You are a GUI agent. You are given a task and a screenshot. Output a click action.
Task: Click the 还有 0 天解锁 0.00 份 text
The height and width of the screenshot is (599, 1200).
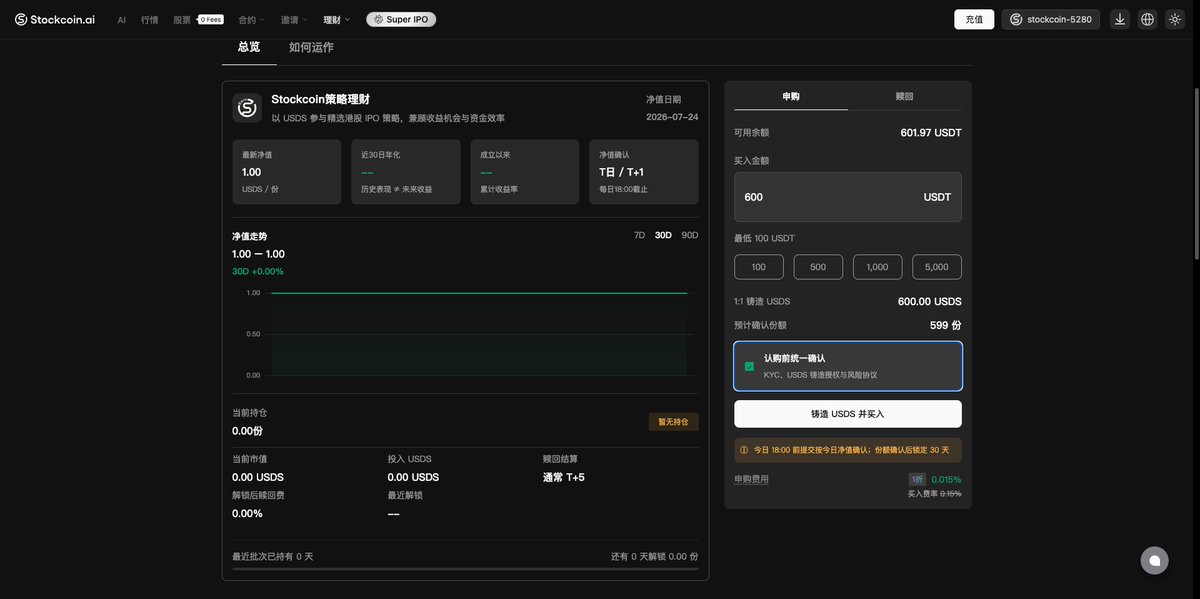pyautogui.click(x=655, y=556)
